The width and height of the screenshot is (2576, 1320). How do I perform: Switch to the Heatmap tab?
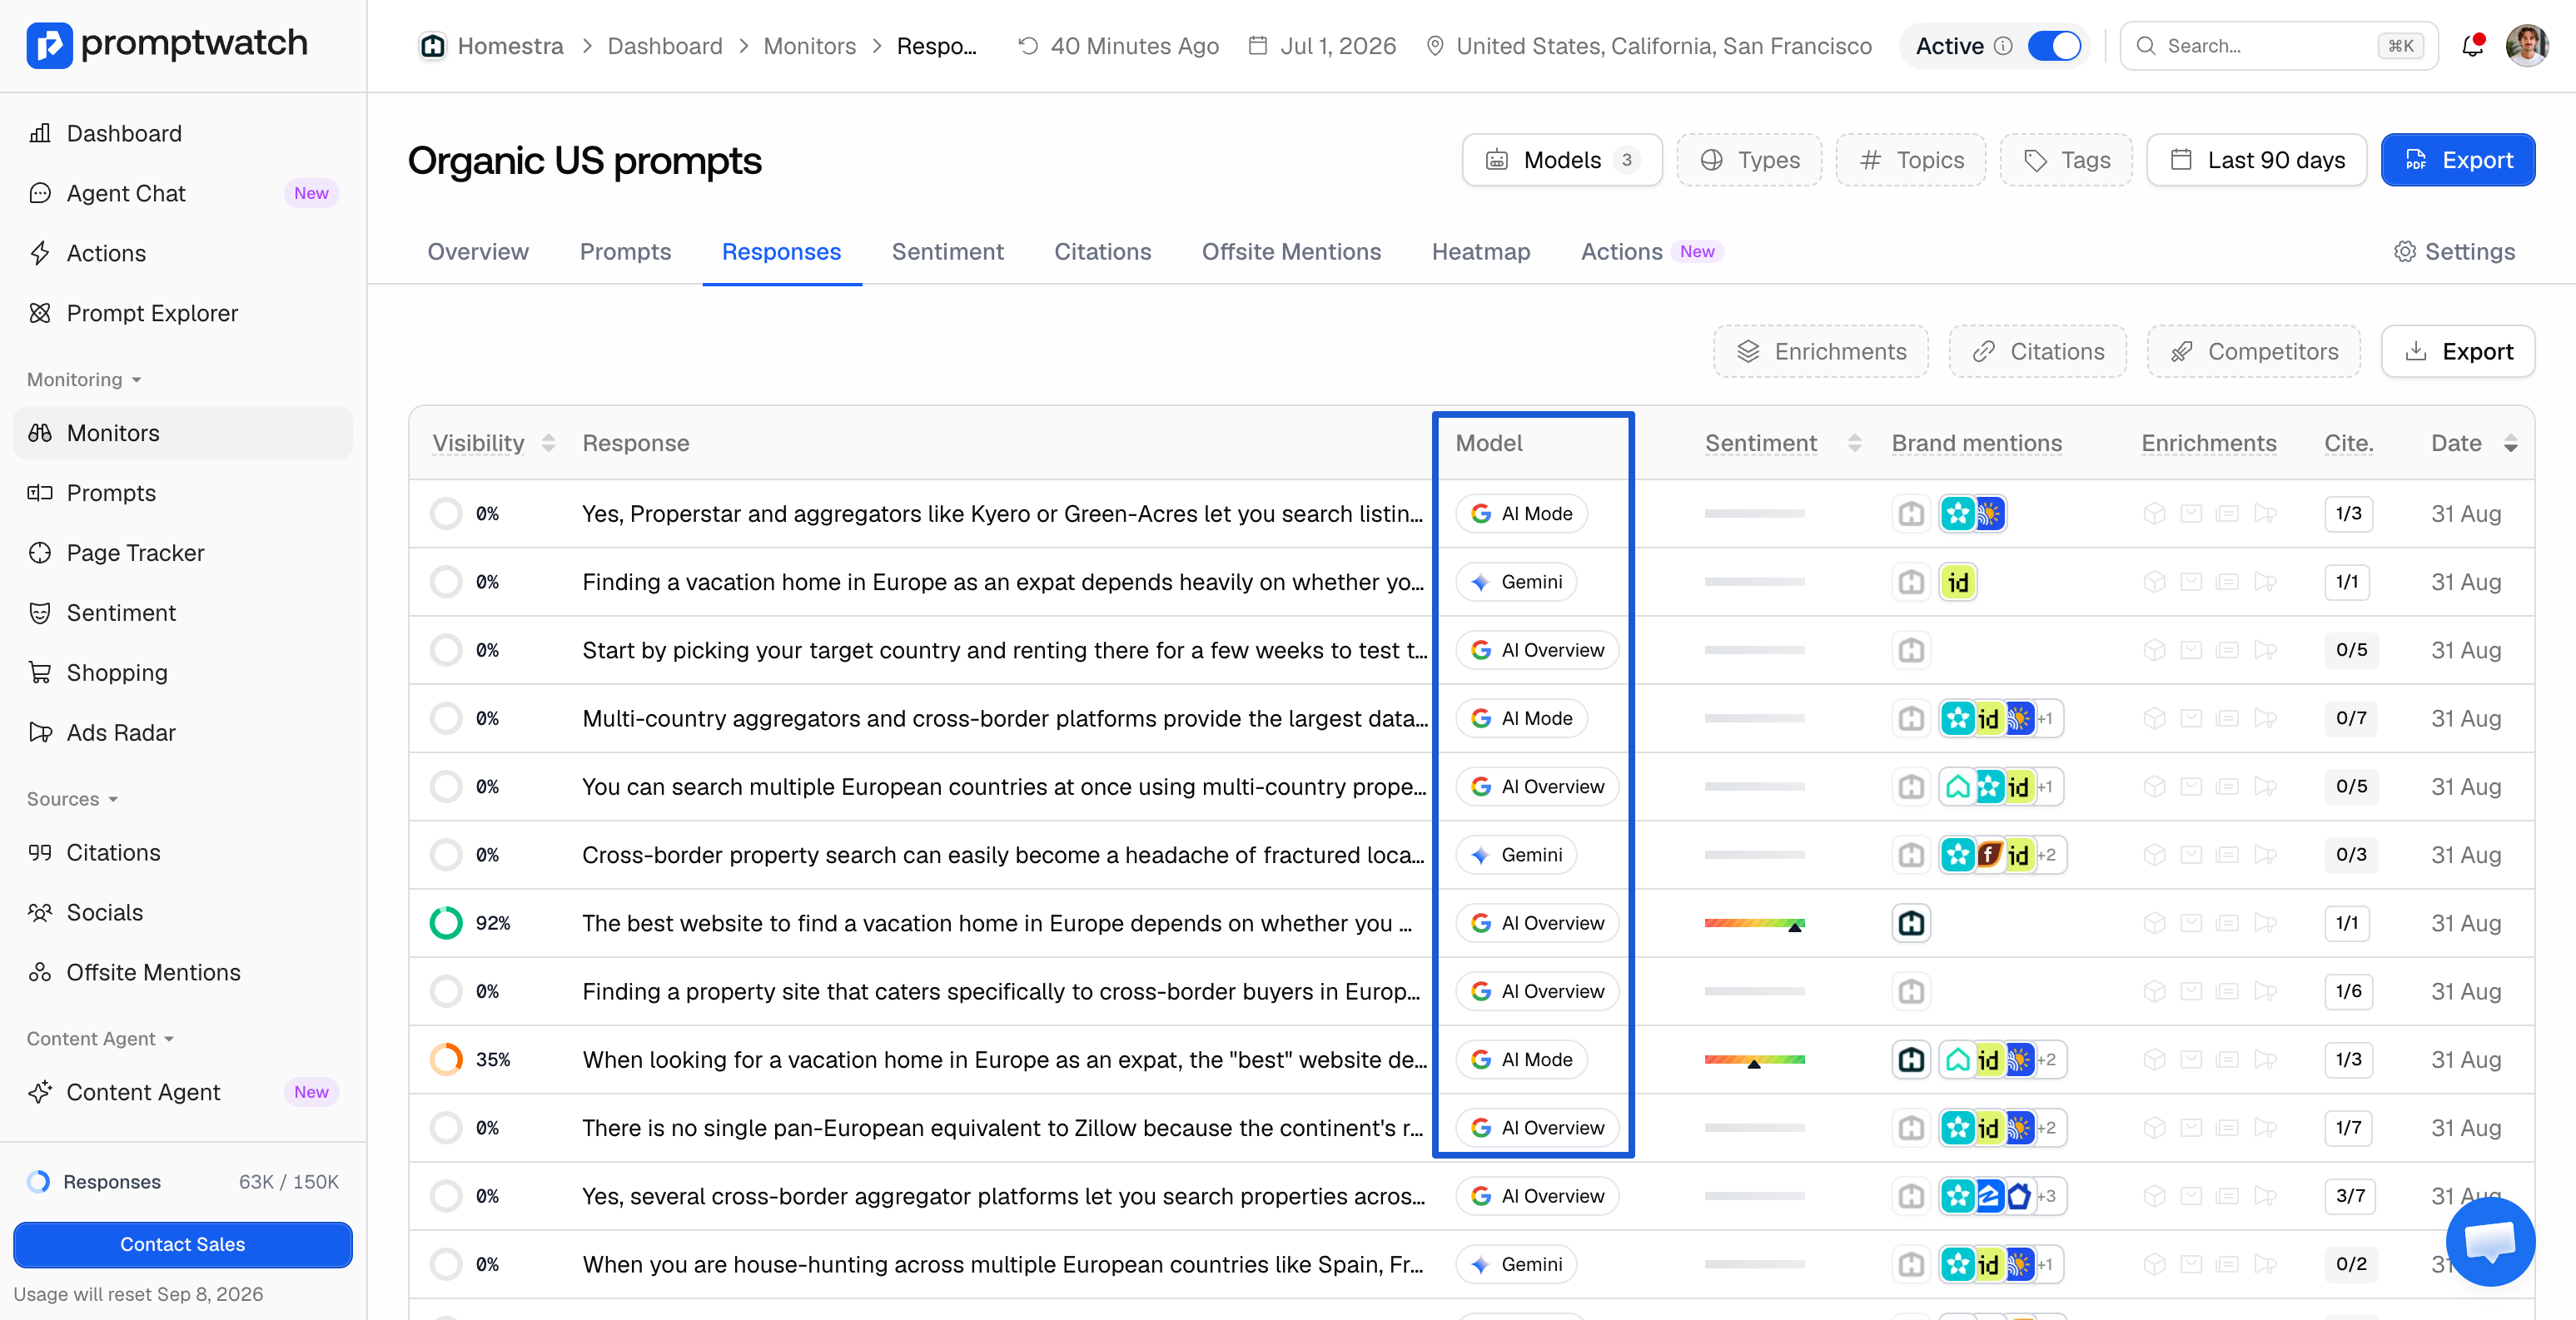[x=1481, y=252]
